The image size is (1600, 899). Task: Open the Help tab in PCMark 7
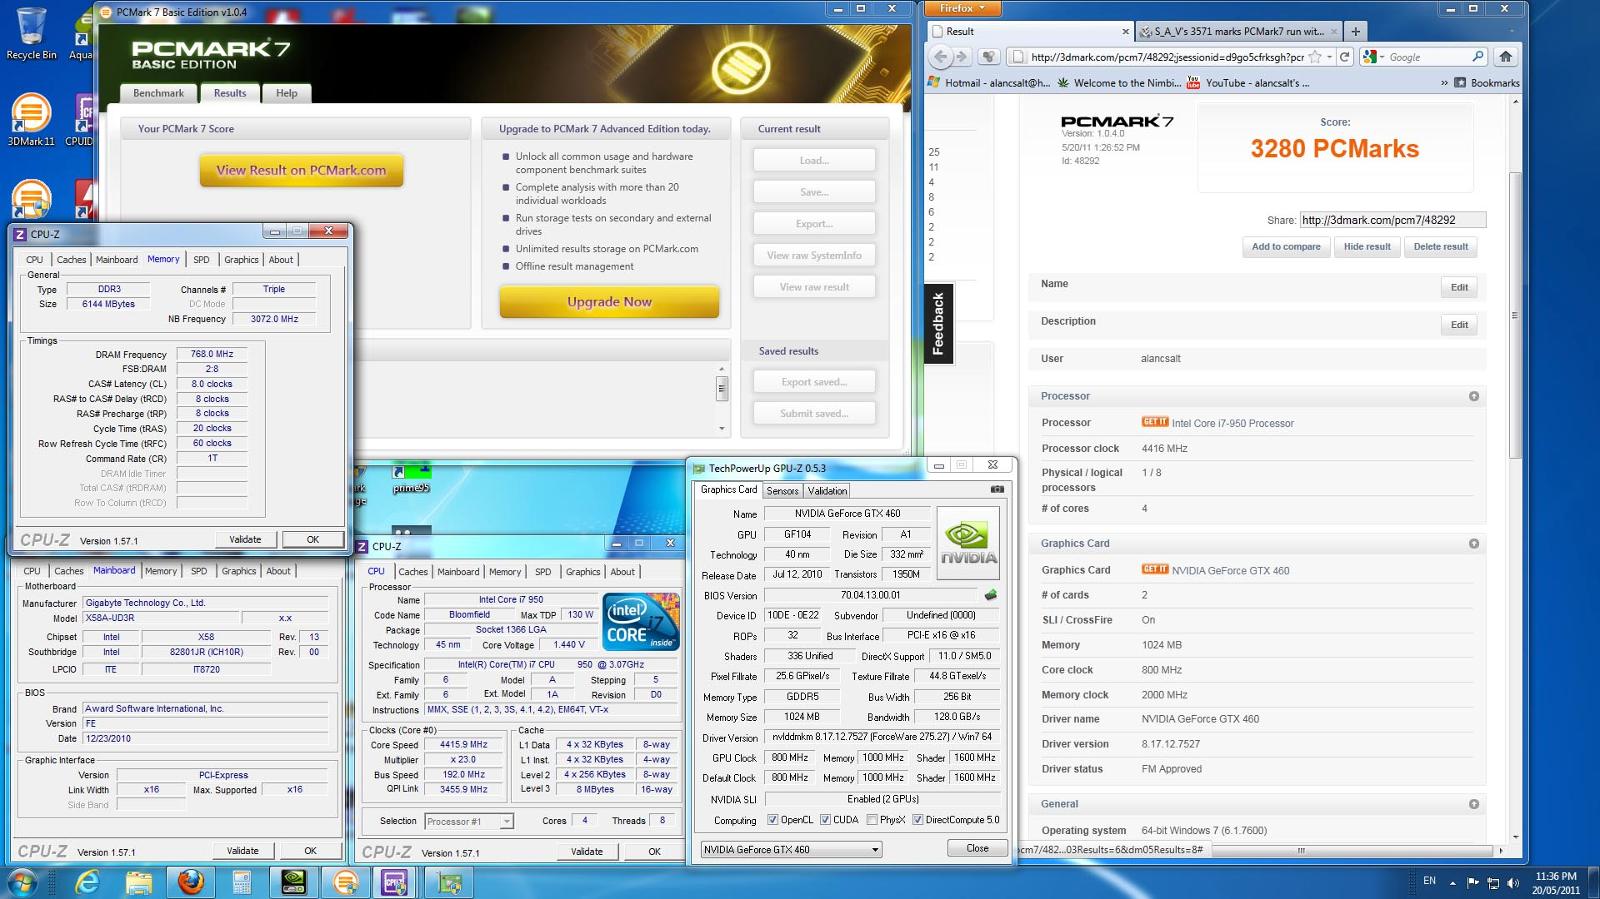(287, 93)
